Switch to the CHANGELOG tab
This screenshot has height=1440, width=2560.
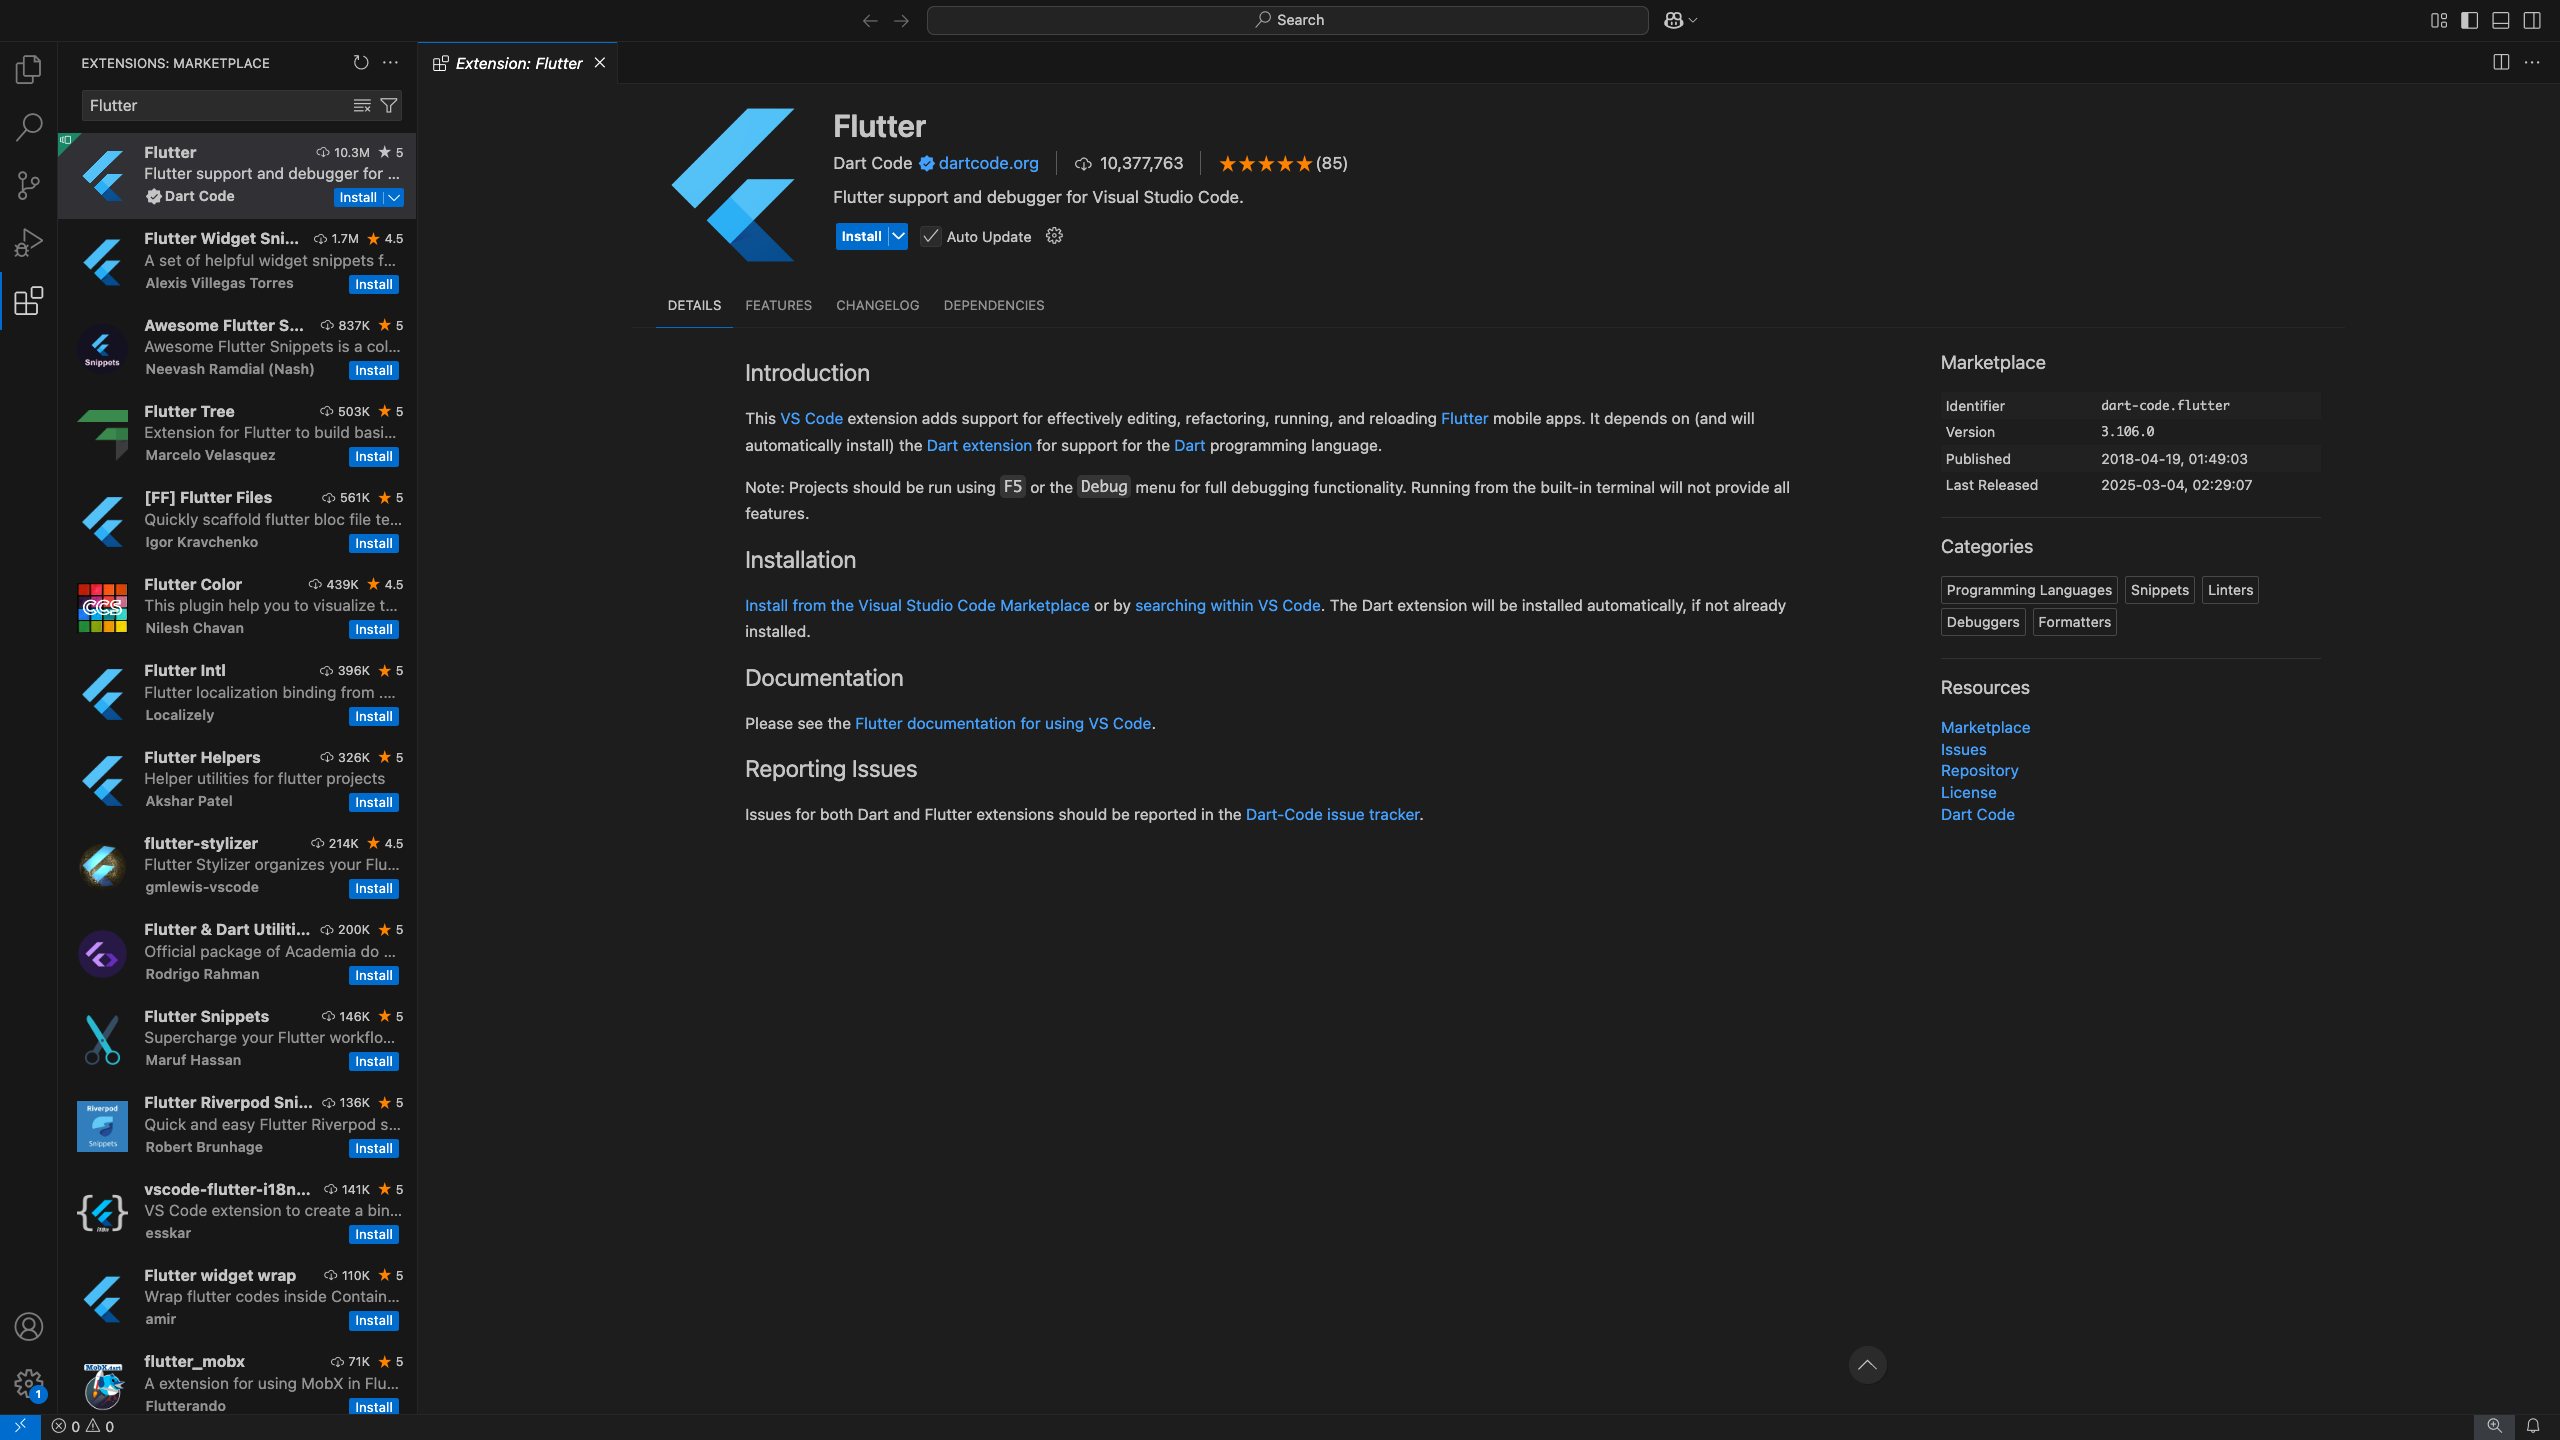click(877, 306)
